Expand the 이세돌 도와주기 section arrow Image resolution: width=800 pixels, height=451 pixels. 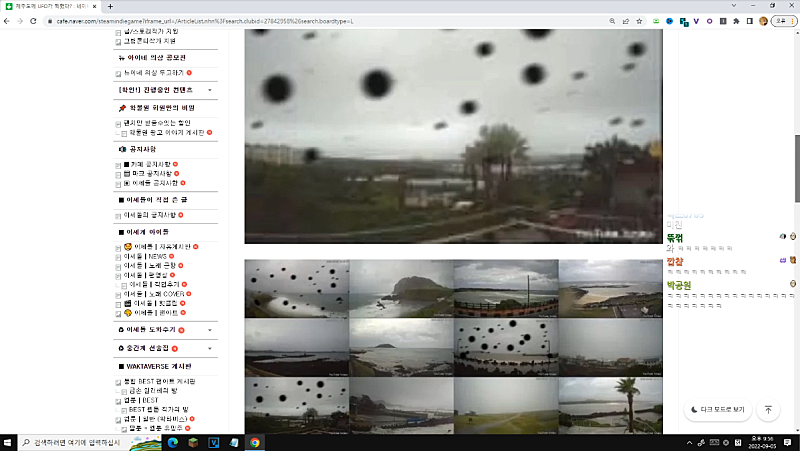pyautogui.click(x=210, y=330)
